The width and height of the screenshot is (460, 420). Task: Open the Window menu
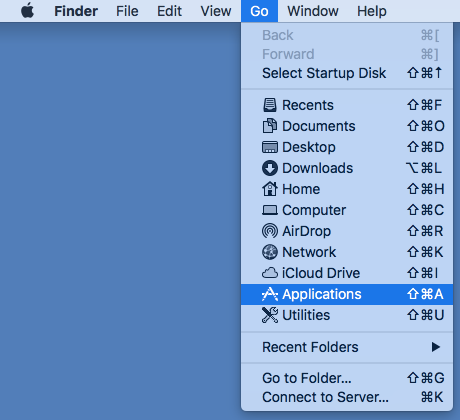[313, 11]
